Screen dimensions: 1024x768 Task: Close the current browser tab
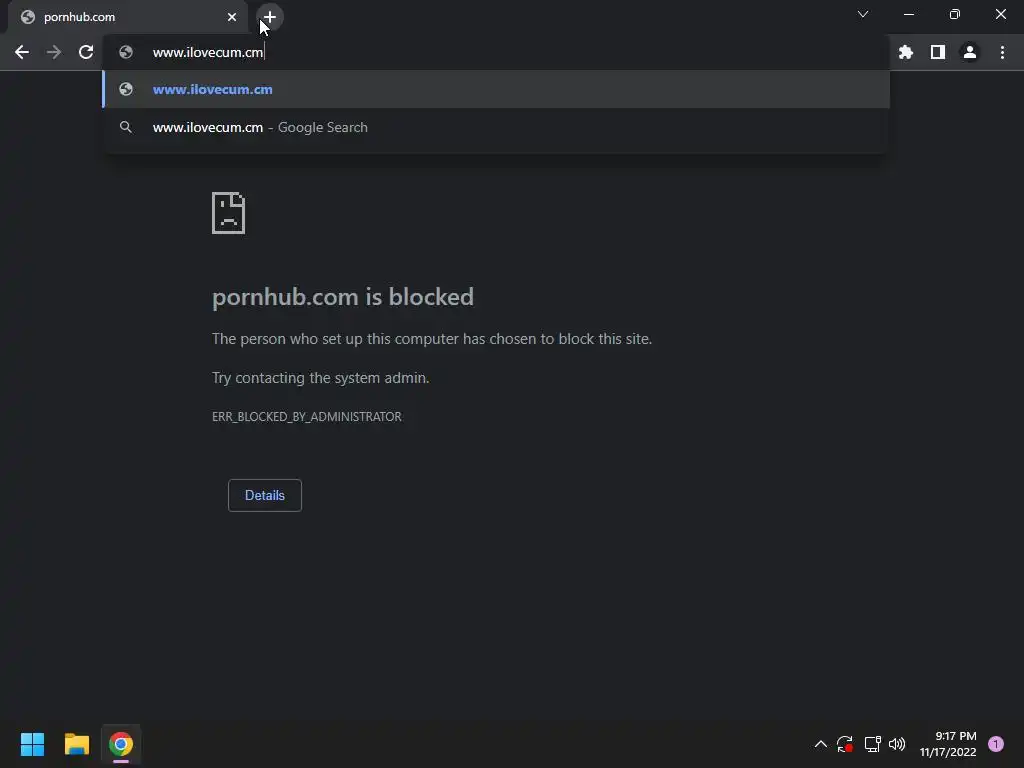[x=232, y=17]
